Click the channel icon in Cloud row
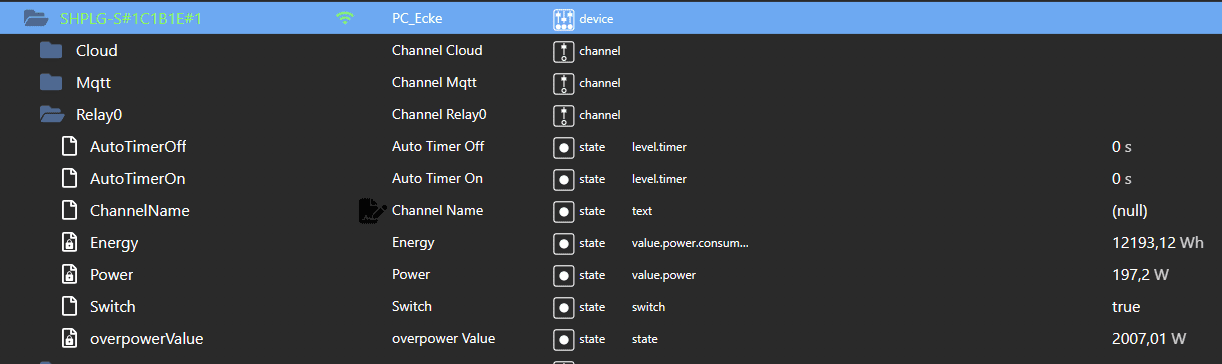The height and width of the screenshot is (364, 1222). [564, 50]
